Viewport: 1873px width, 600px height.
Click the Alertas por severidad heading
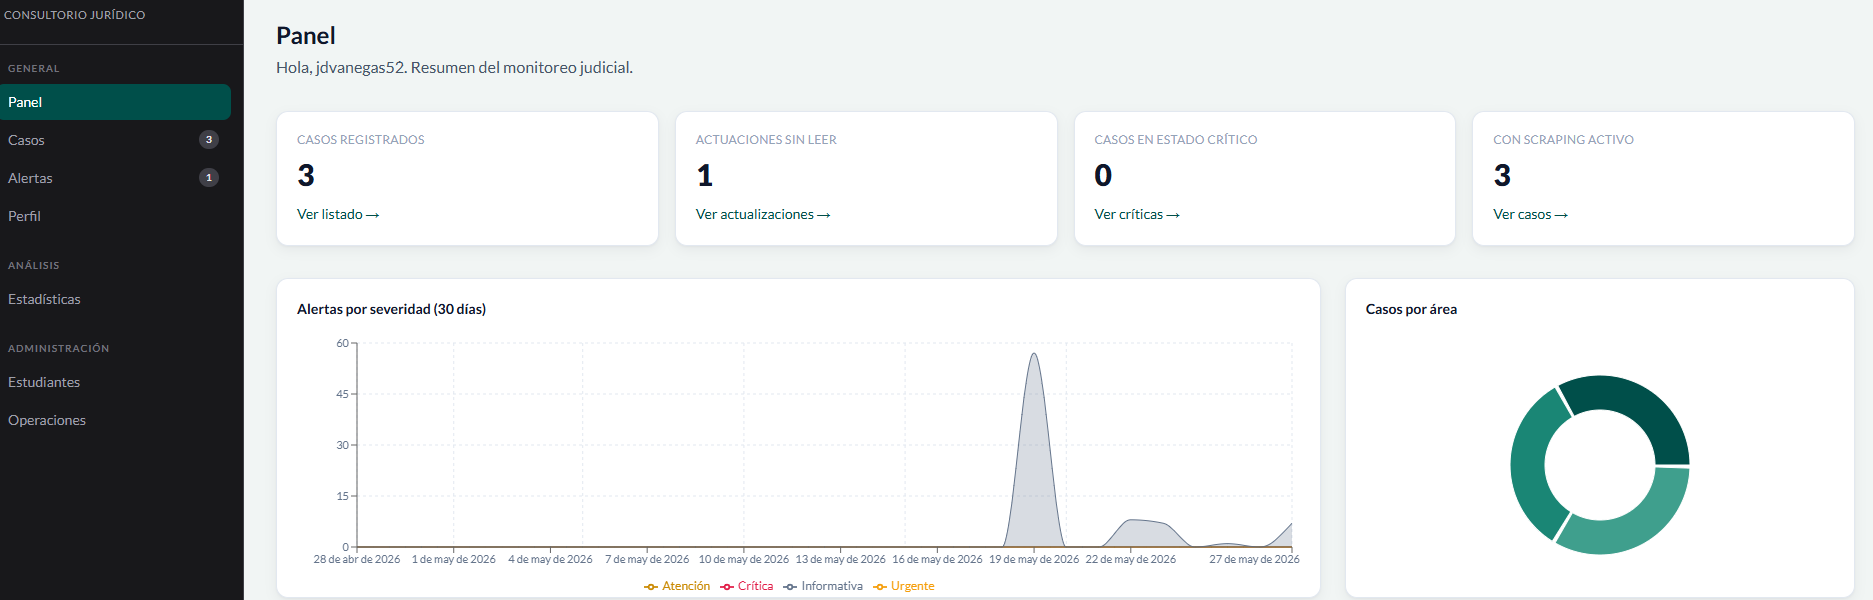[391, 309]
